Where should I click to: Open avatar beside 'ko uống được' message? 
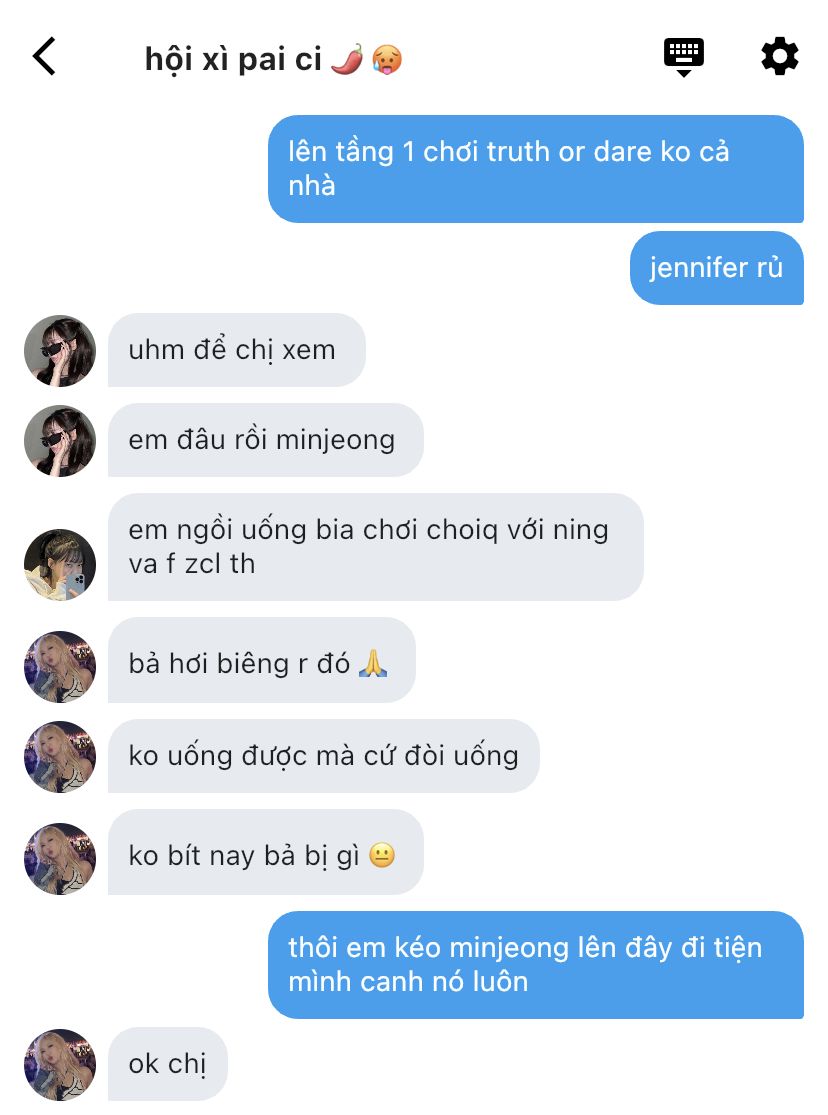click(60, 757)
